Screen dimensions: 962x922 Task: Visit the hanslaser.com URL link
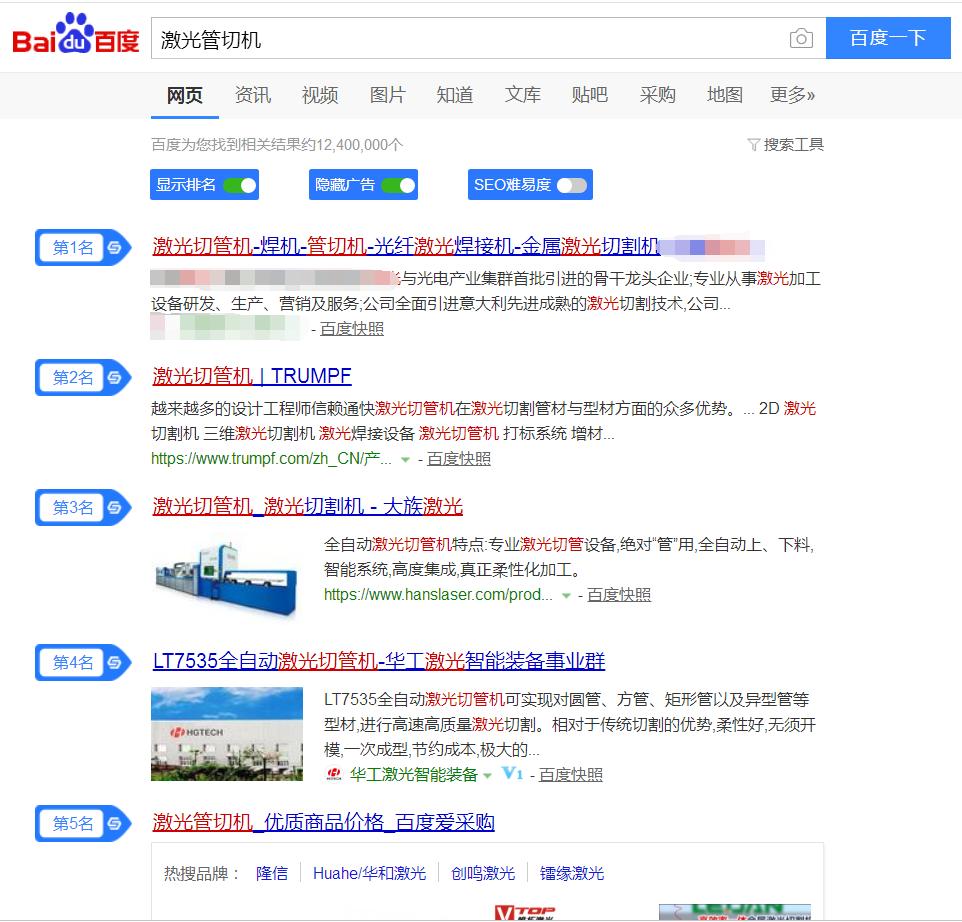click(x=438, y=594)
